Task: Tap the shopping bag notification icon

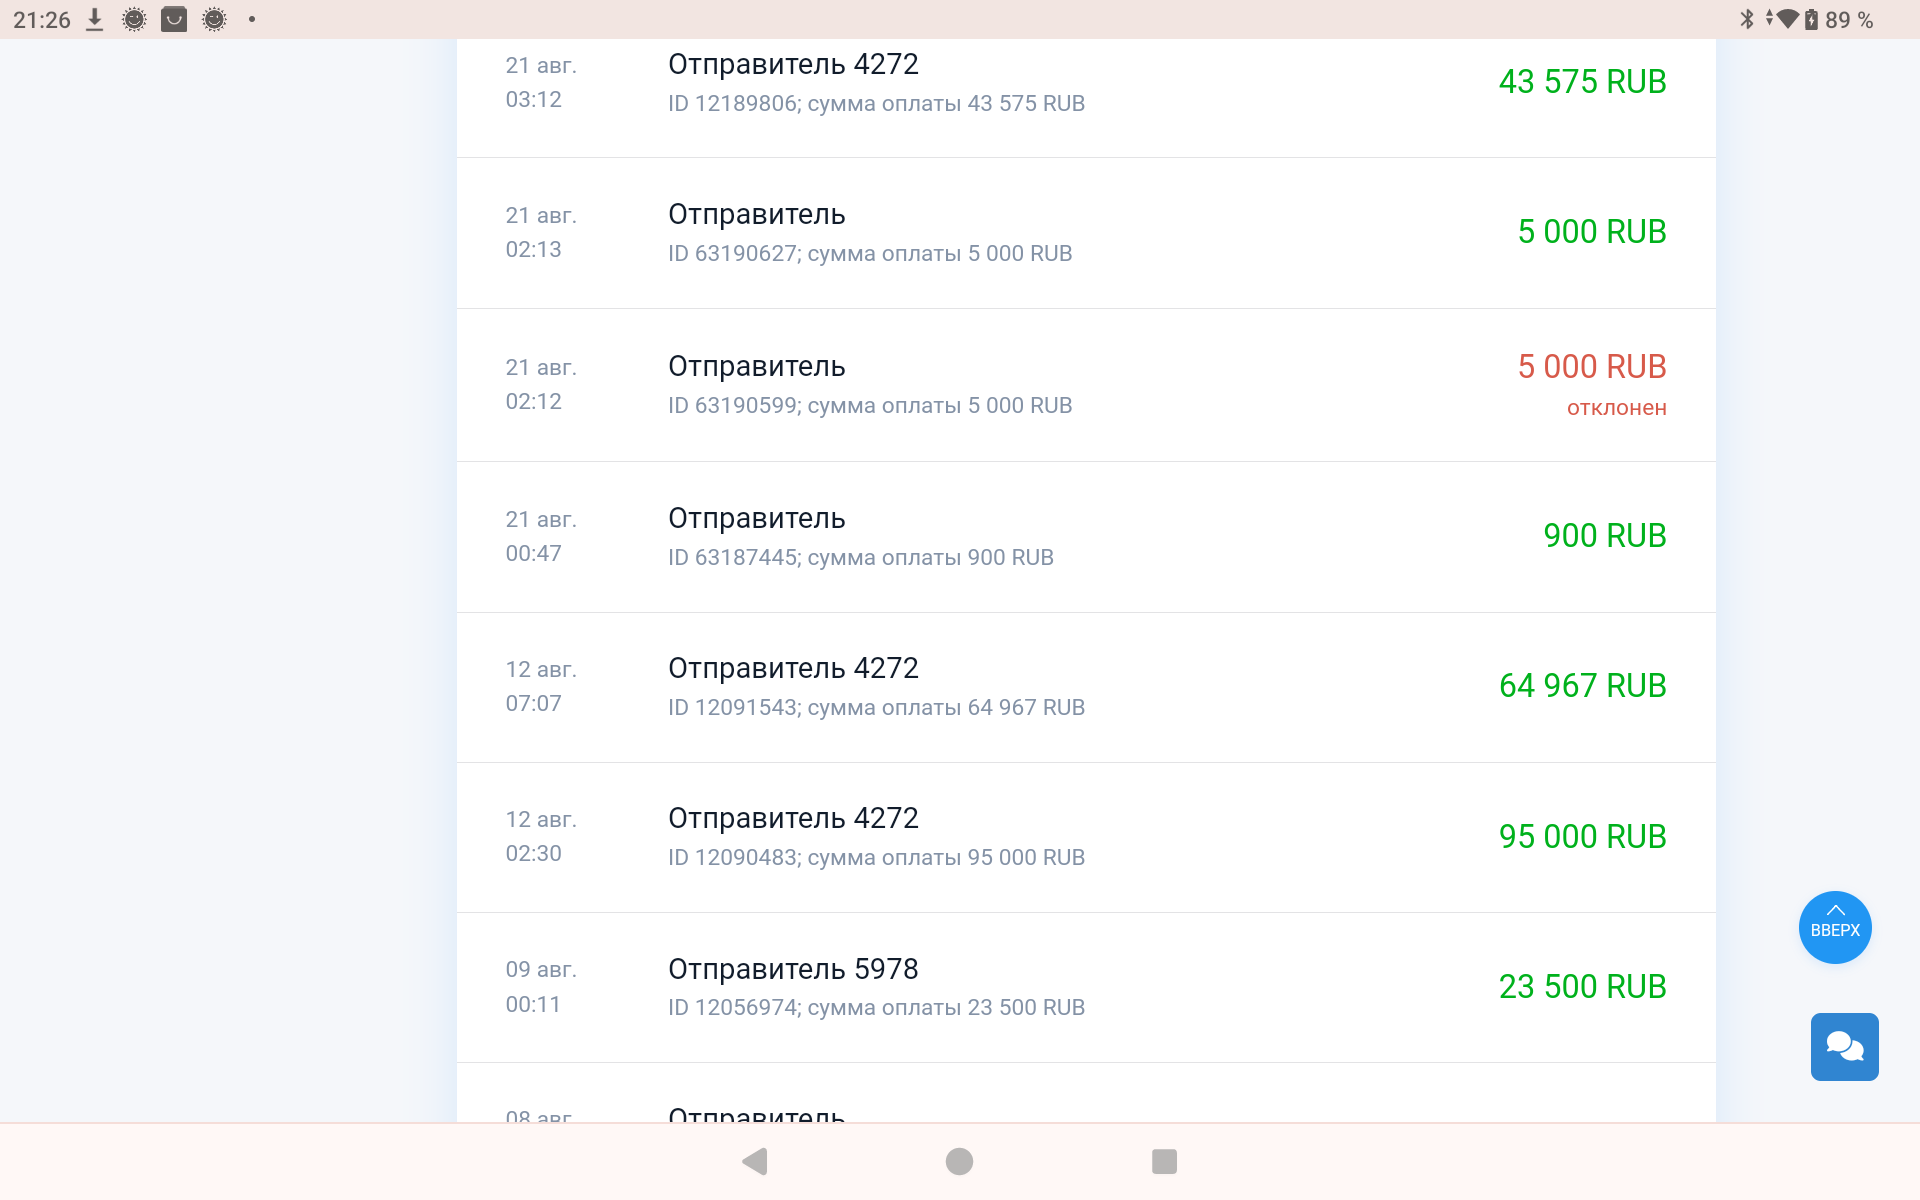Action: coord(174,19)
